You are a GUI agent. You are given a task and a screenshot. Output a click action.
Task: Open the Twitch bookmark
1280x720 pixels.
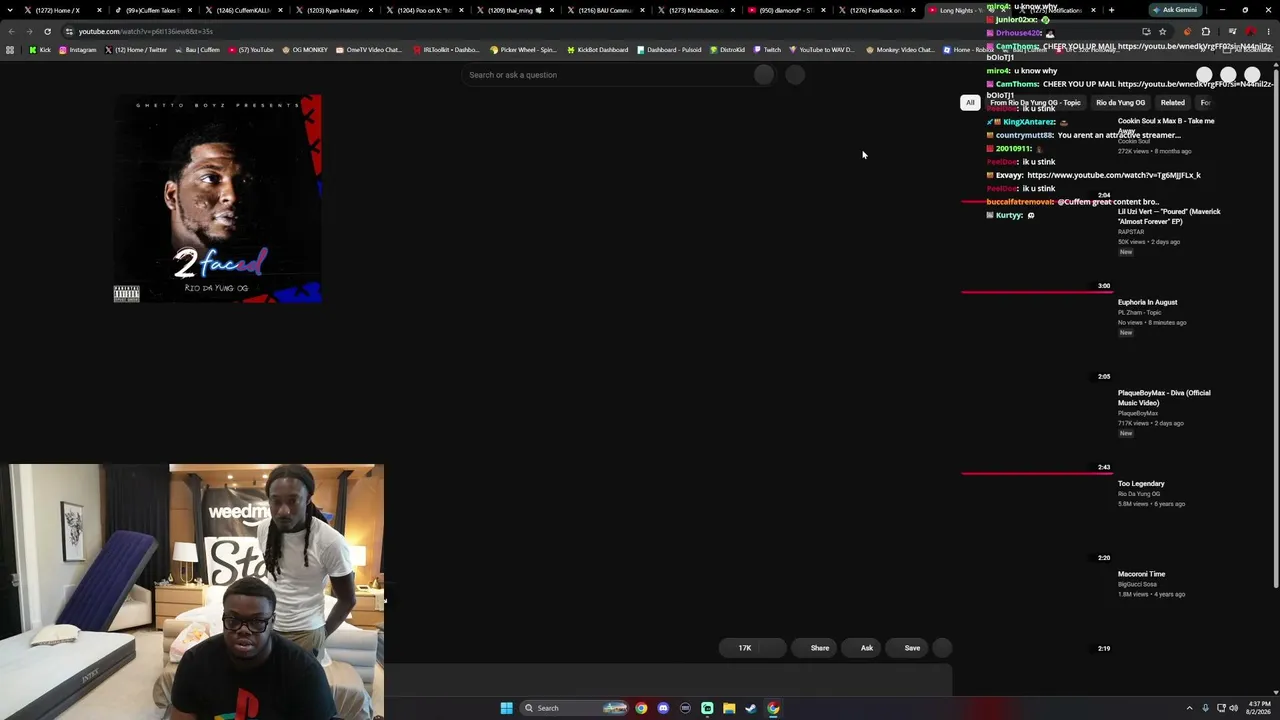pyautogui.click(x=767, y=50)
